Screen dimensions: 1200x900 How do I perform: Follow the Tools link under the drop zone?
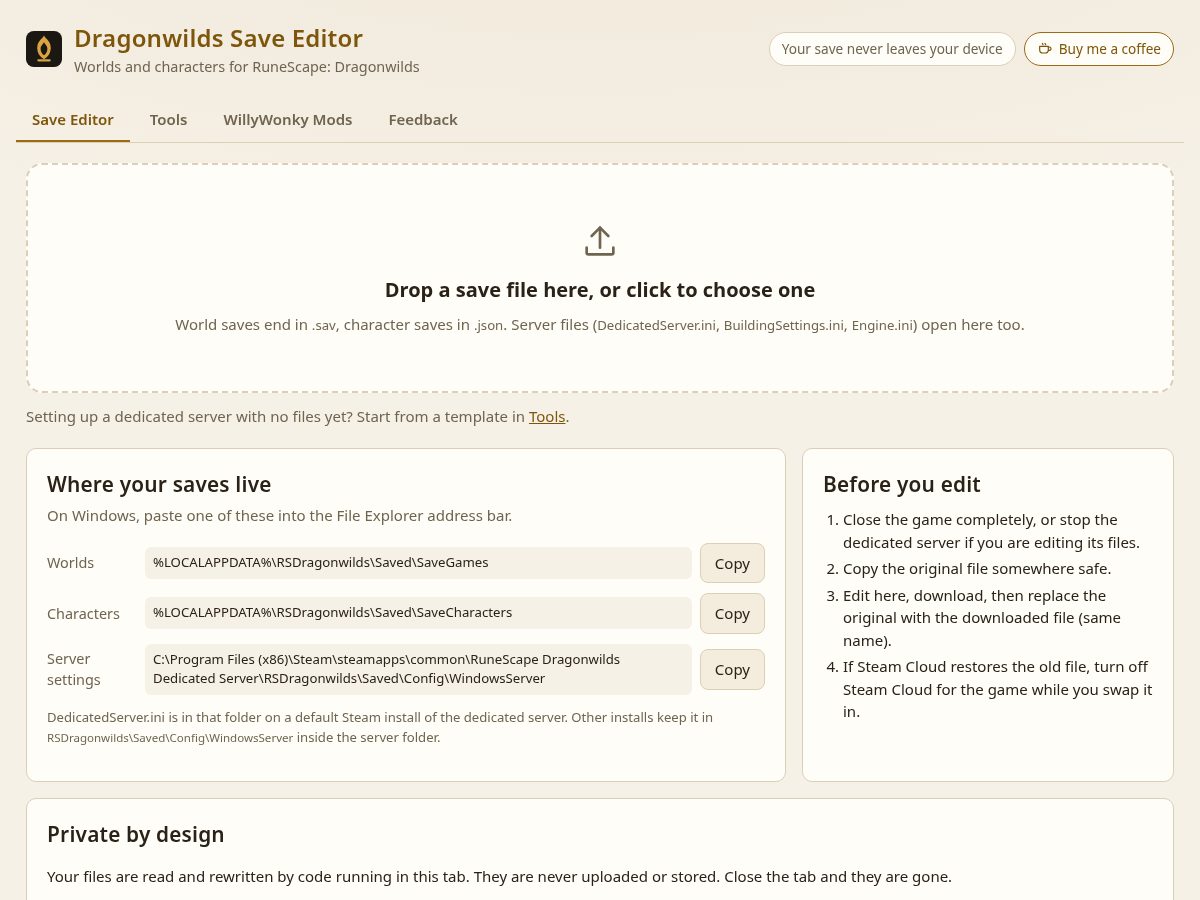tap(547, 416)
